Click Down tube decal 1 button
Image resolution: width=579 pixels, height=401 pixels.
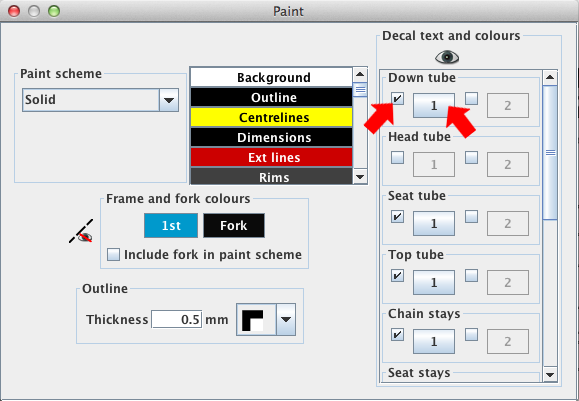[434, 106]
